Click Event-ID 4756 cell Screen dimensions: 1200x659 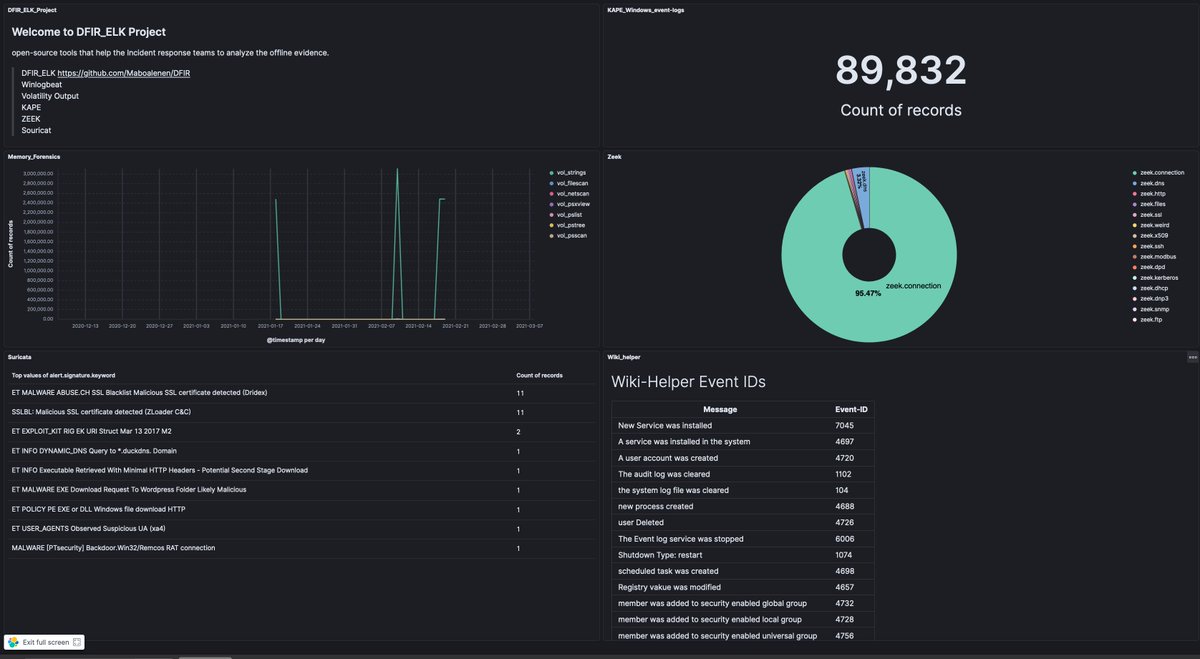pos(845,635)
